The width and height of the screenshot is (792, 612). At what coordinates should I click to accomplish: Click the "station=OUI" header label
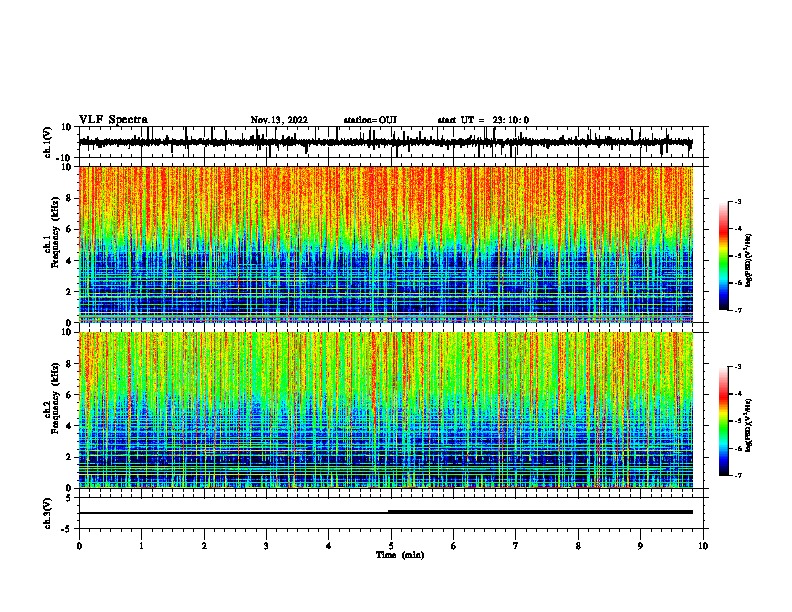pyautogui.click(x=370, y=120)
